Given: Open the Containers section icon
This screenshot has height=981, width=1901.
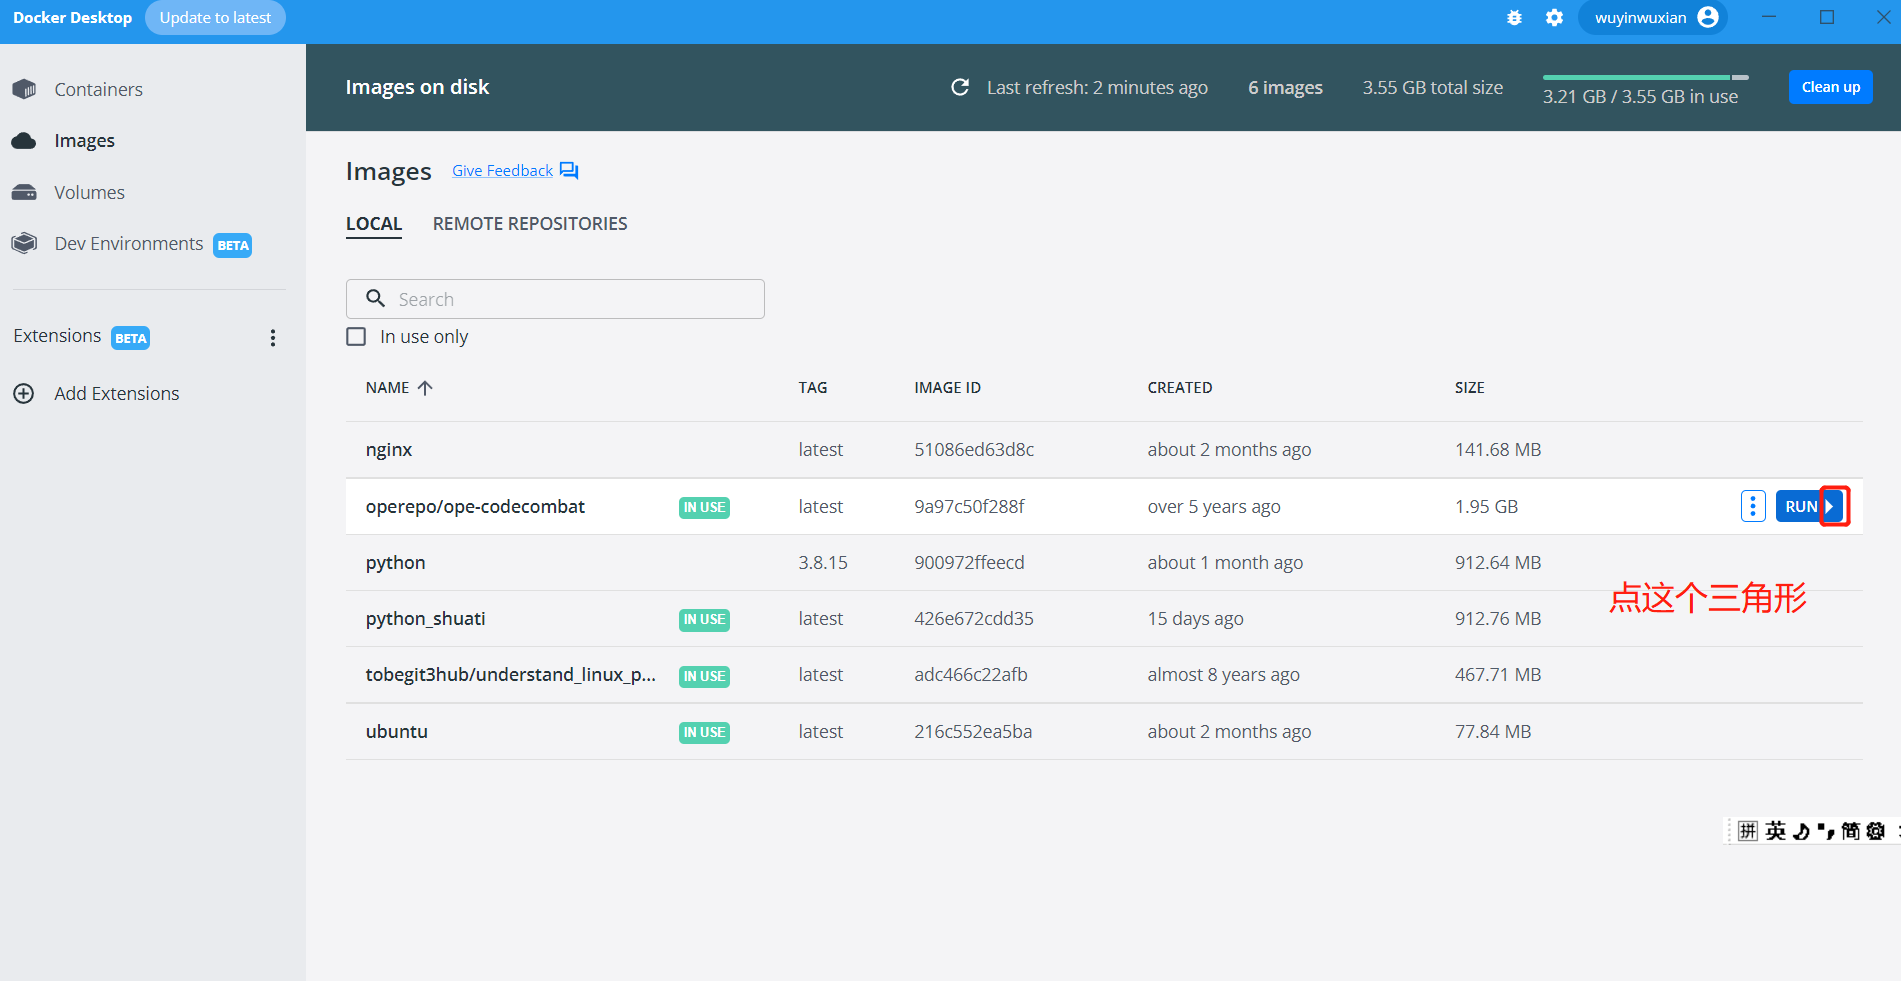Looking at the screenshot, I should tap(25, 89).
